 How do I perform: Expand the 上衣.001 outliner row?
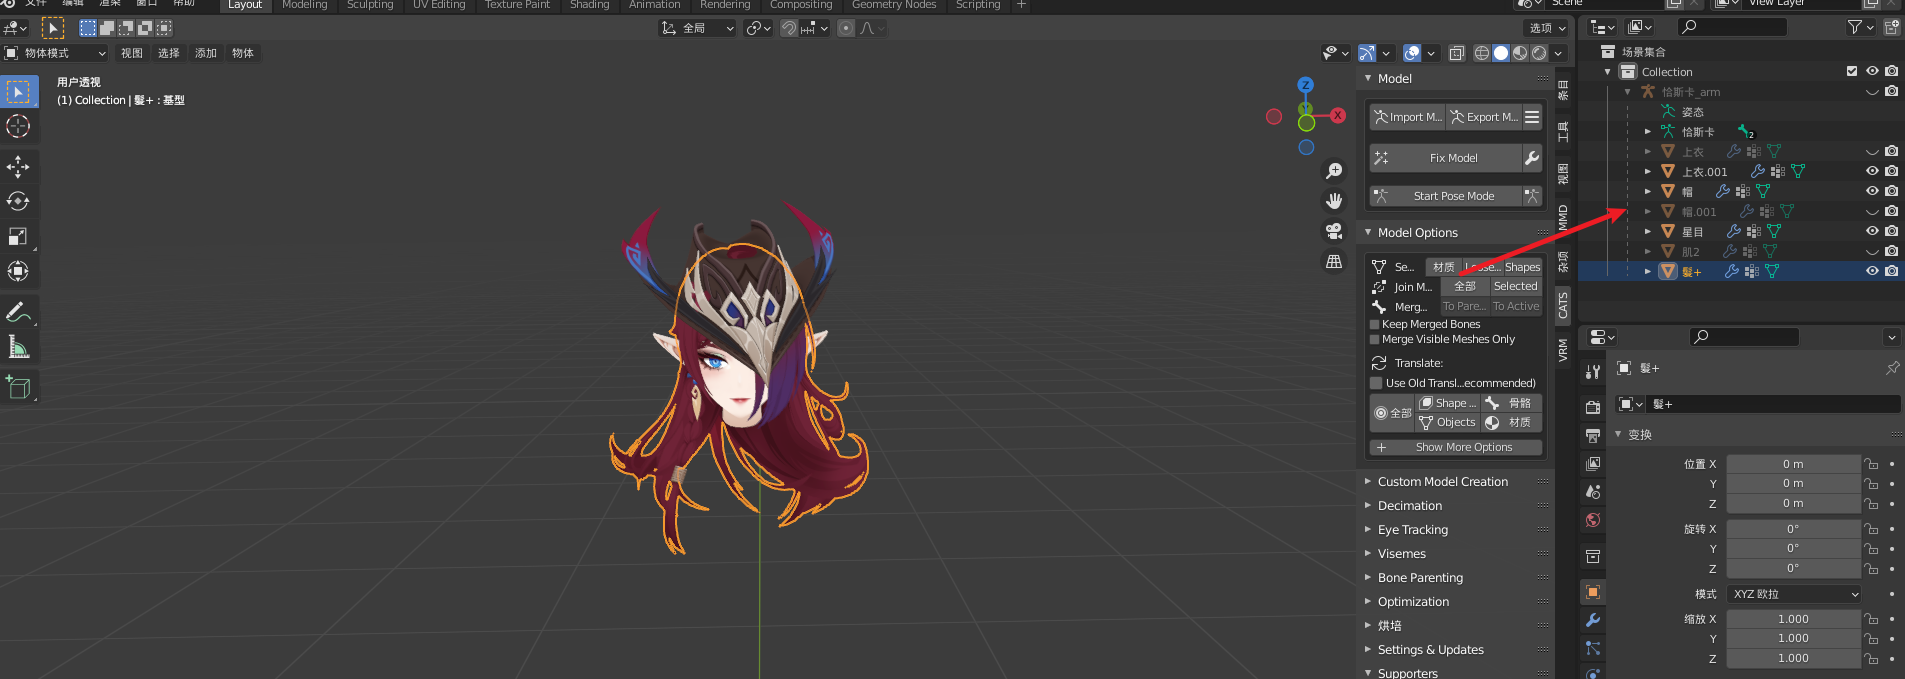1648,171
